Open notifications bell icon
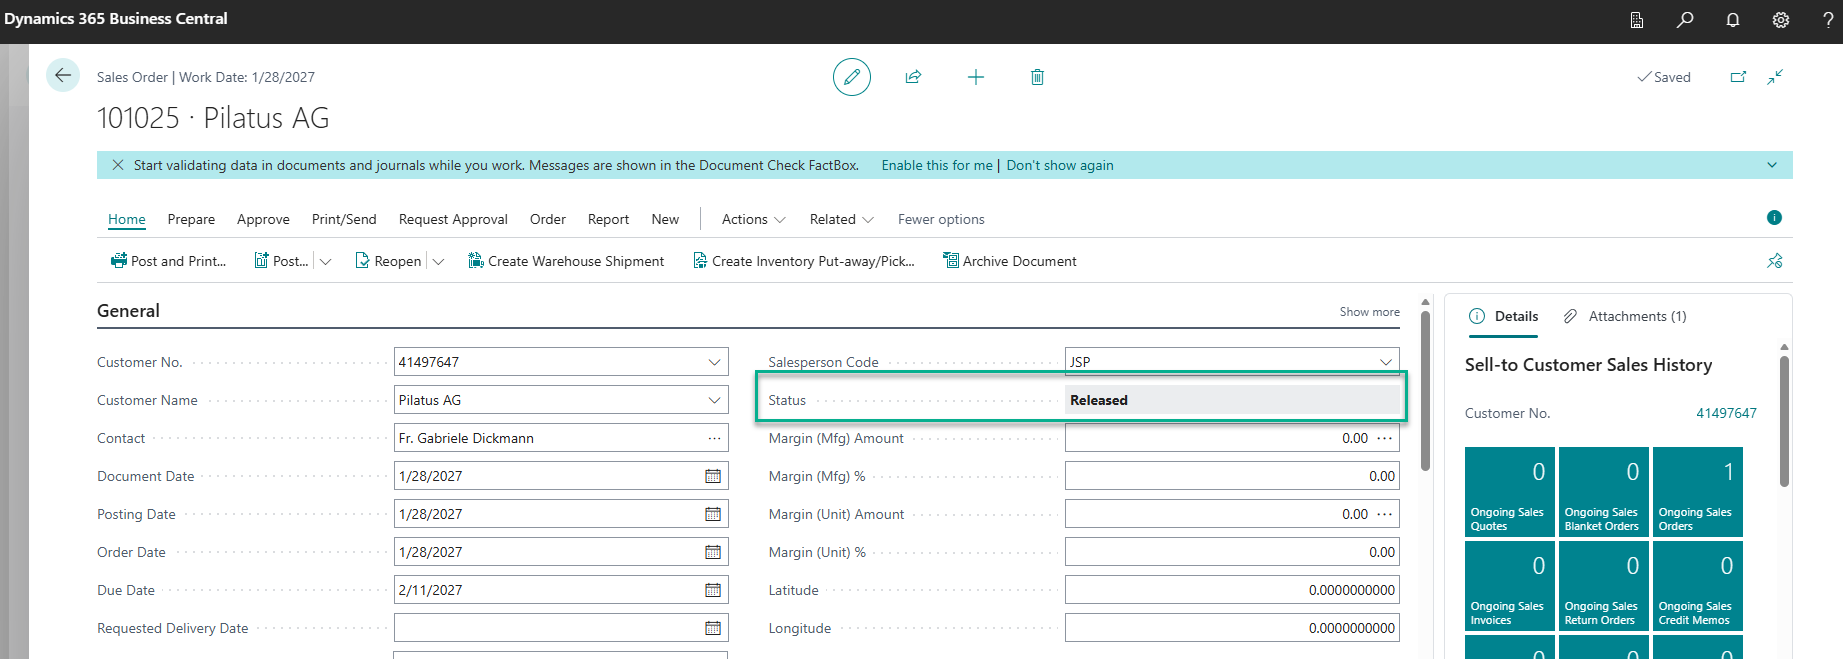 tap(1733, 19)
